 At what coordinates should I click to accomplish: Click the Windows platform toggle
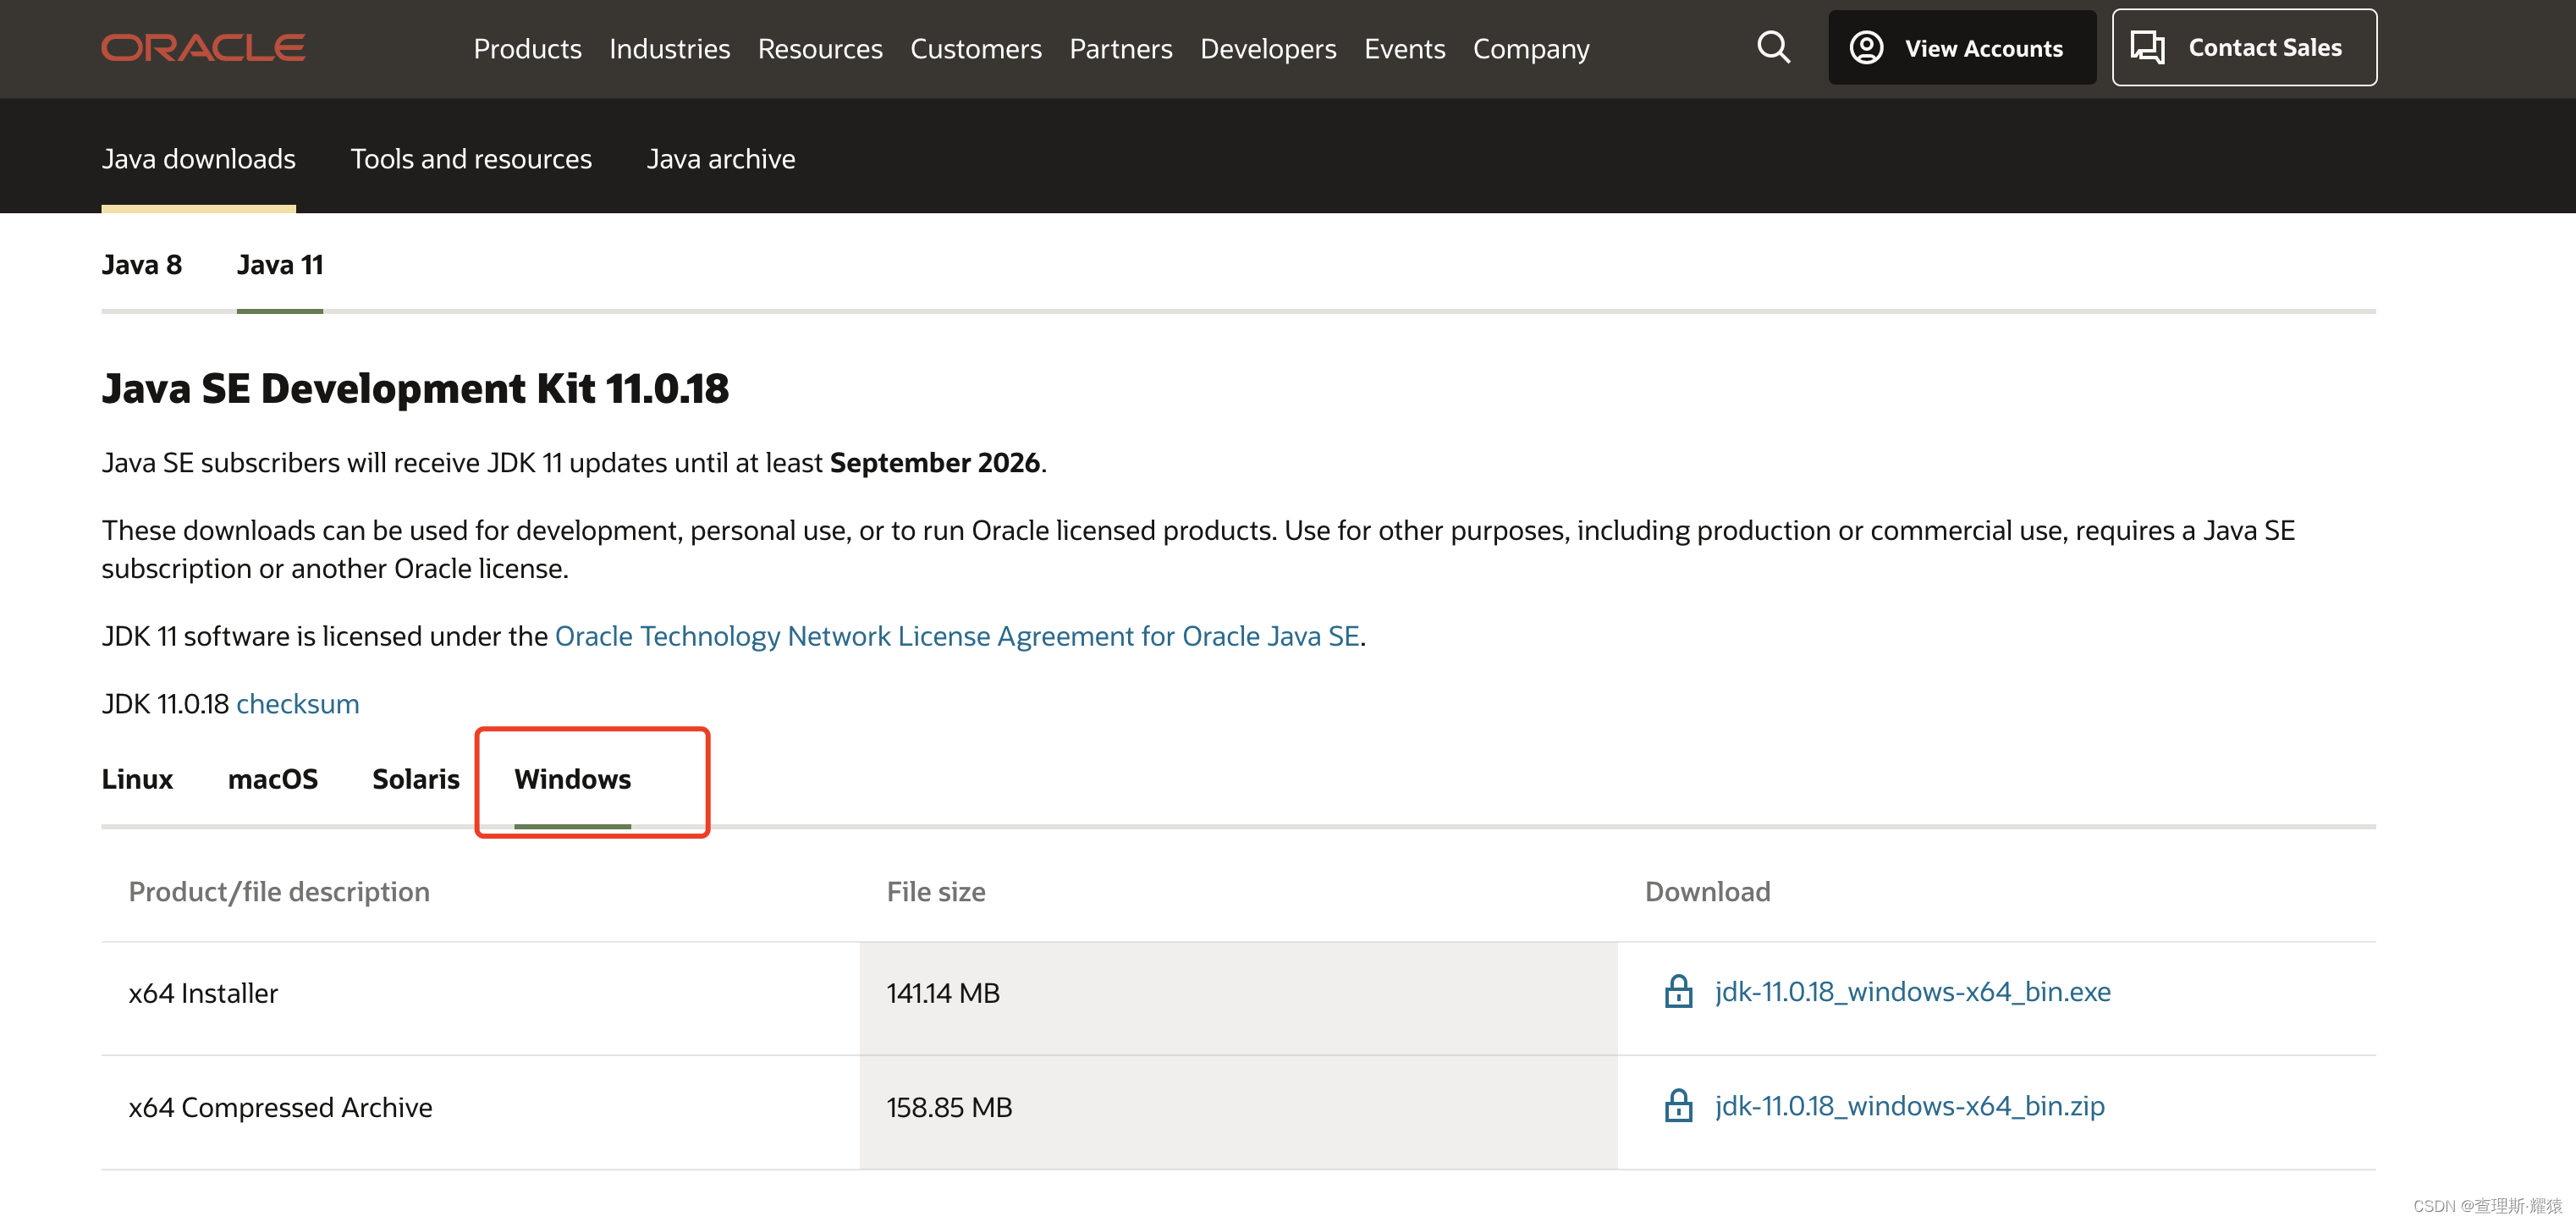(574, 779)
